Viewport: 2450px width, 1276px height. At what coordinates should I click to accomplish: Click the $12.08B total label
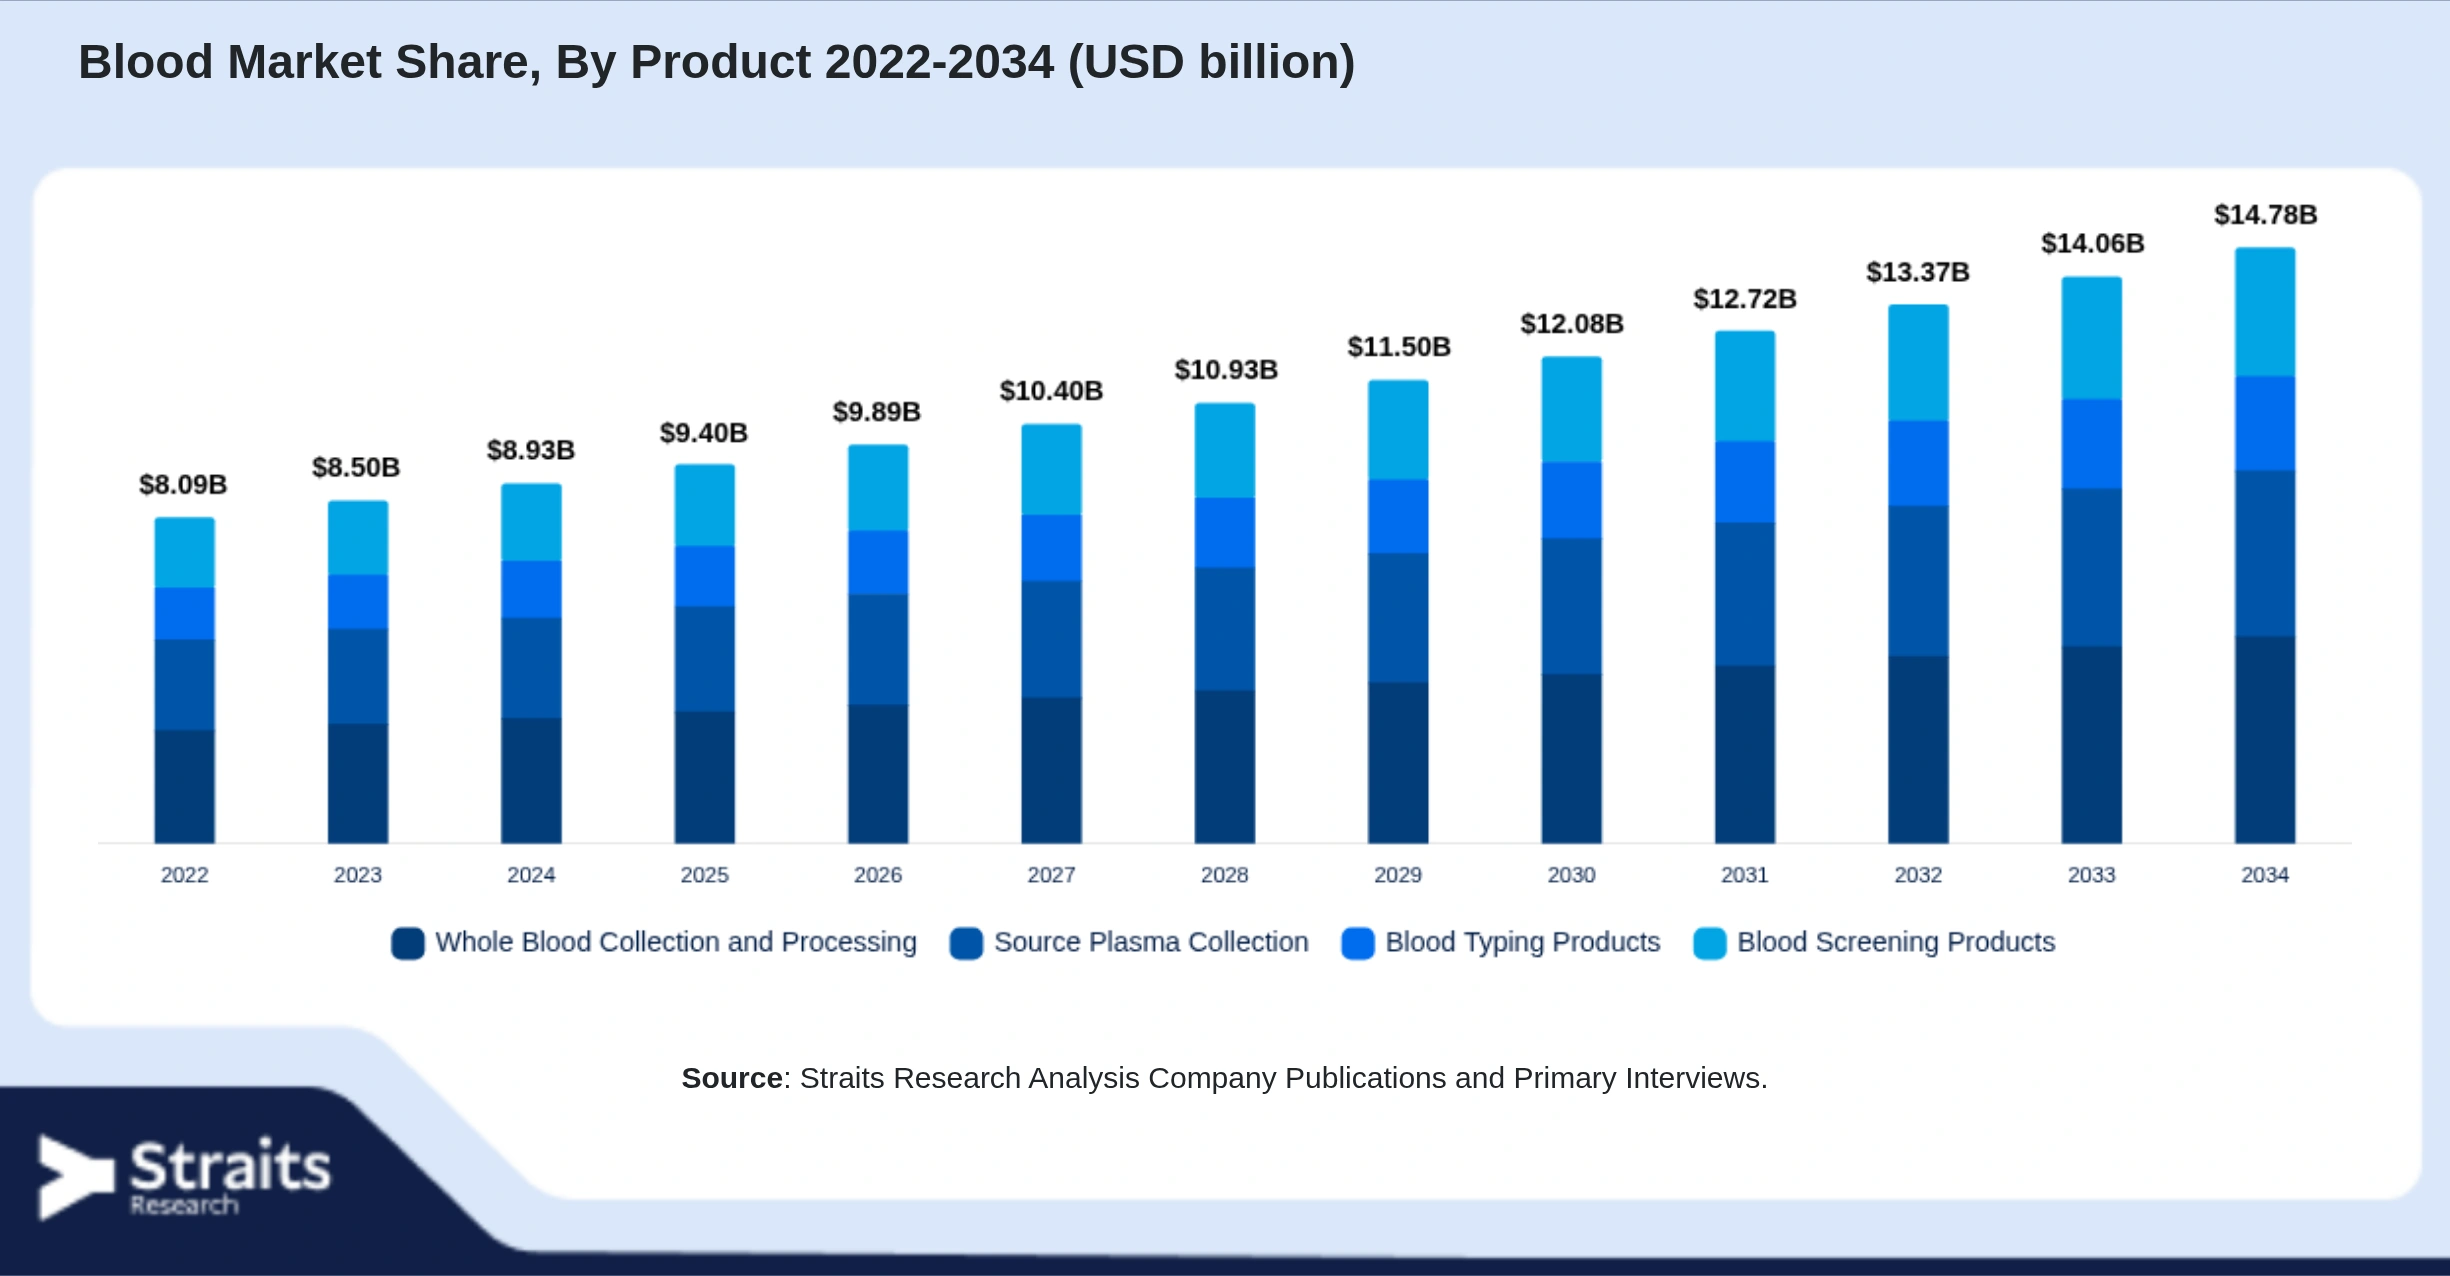[1572, 324]
